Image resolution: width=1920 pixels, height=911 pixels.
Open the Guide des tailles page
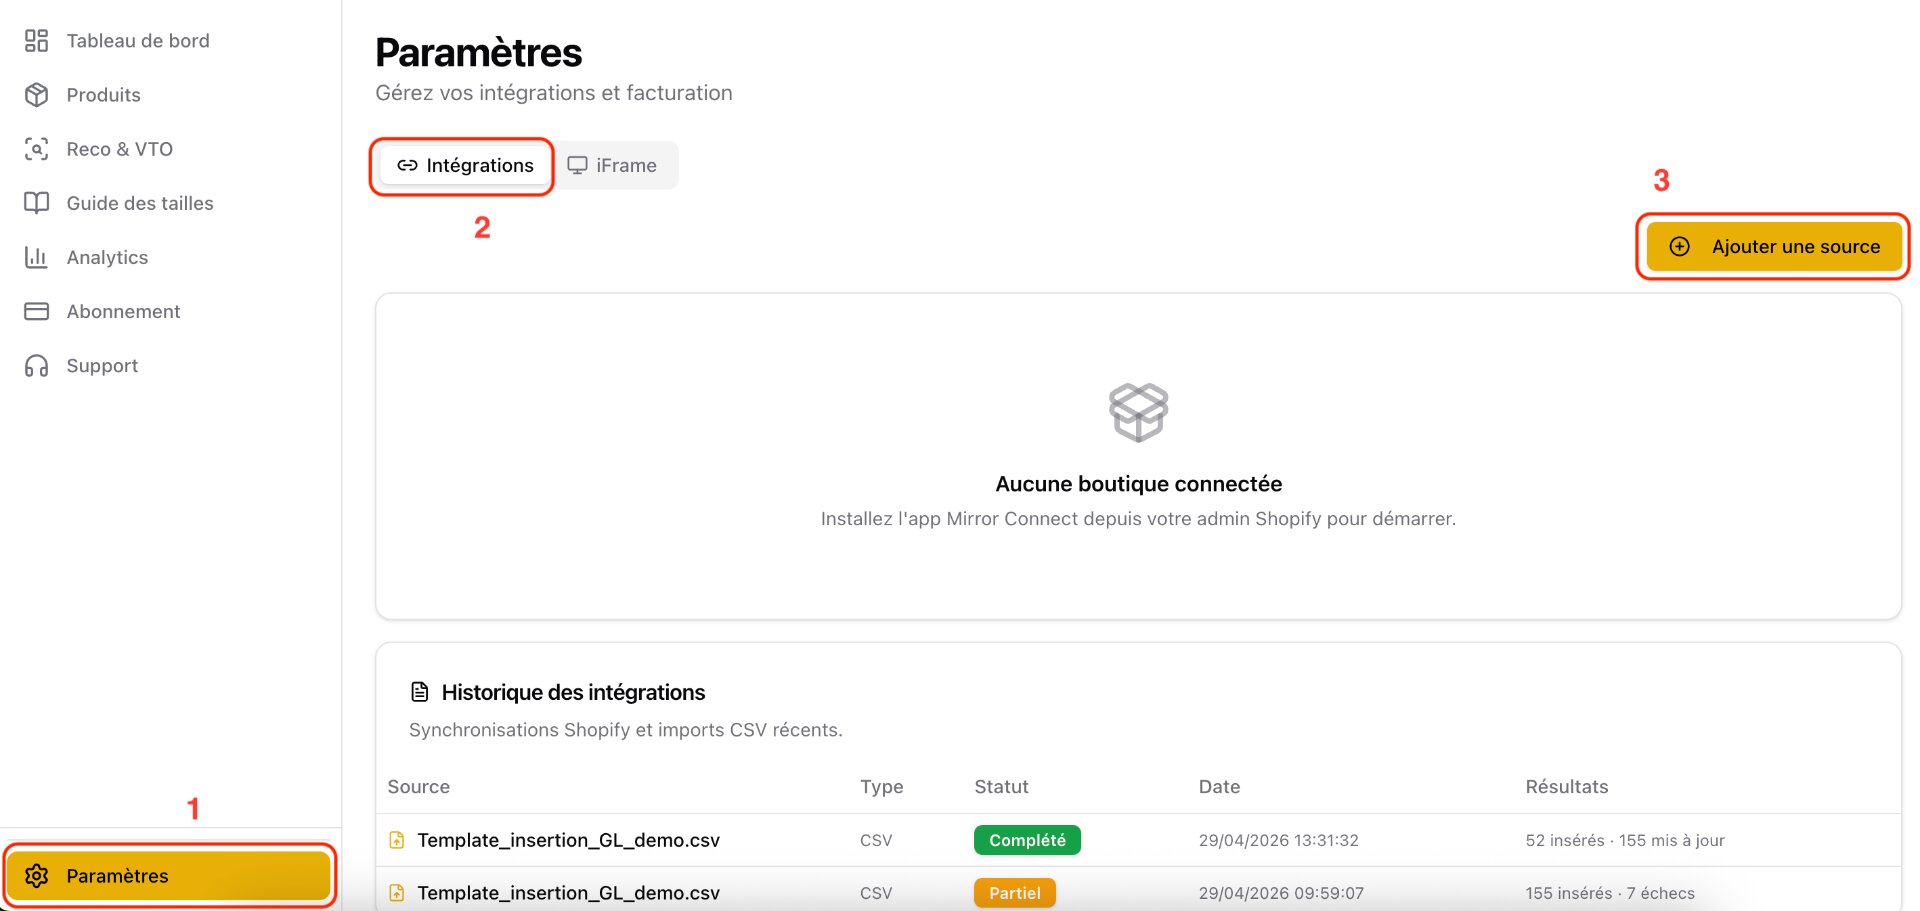(x=170, y=203)
